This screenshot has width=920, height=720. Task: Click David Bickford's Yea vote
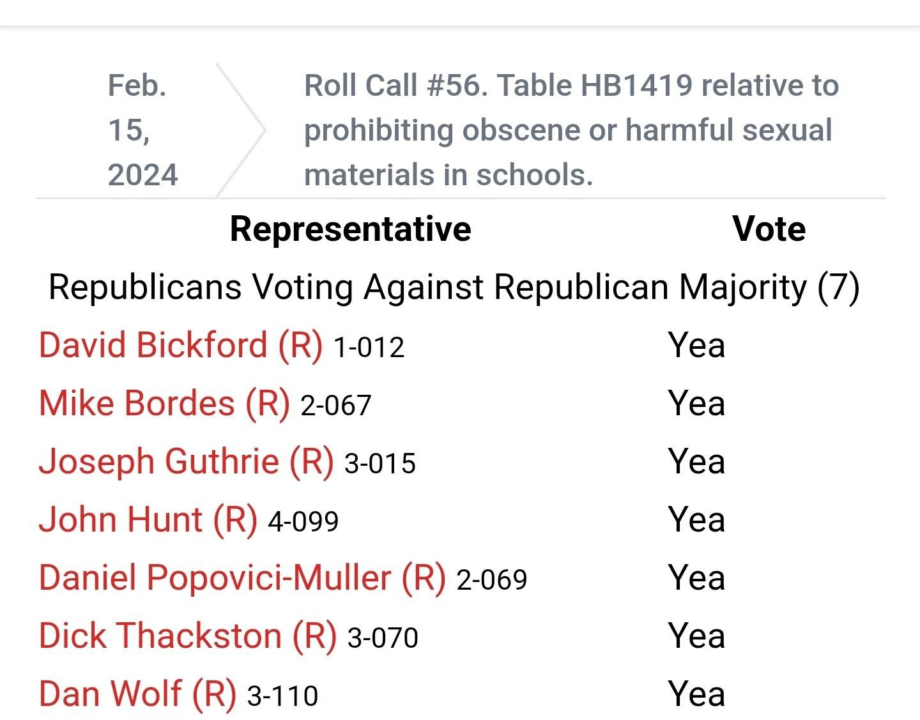(696, 346)
